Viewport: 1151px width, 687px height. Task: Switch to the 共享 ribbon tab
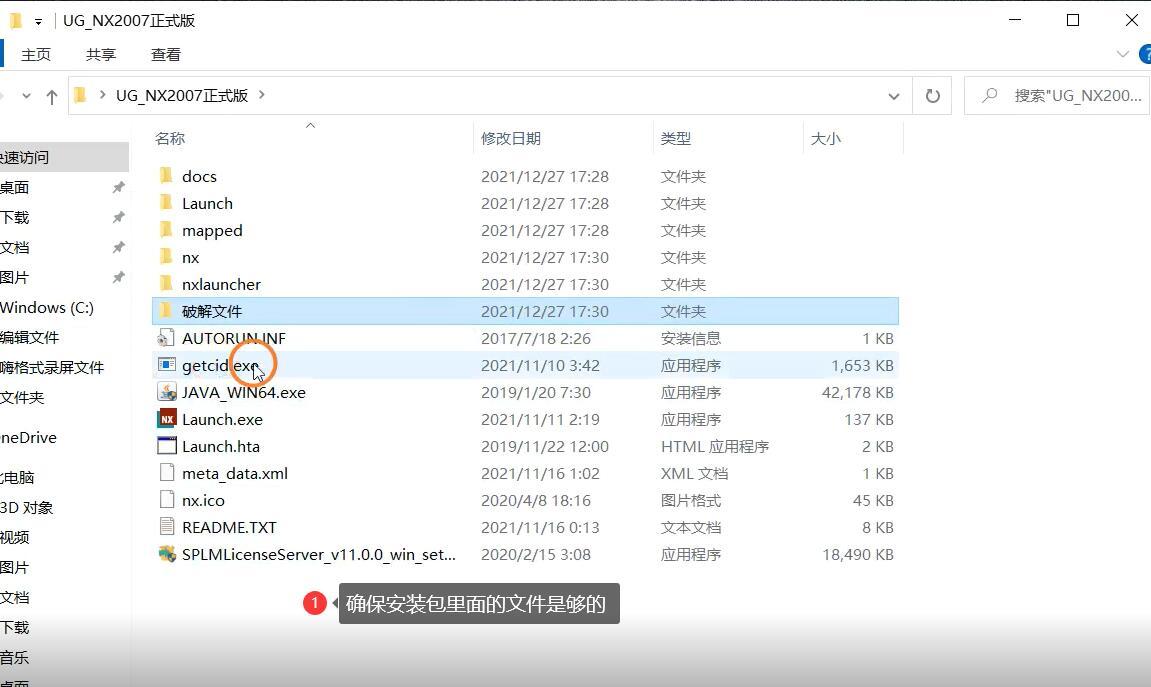[100, 54]
